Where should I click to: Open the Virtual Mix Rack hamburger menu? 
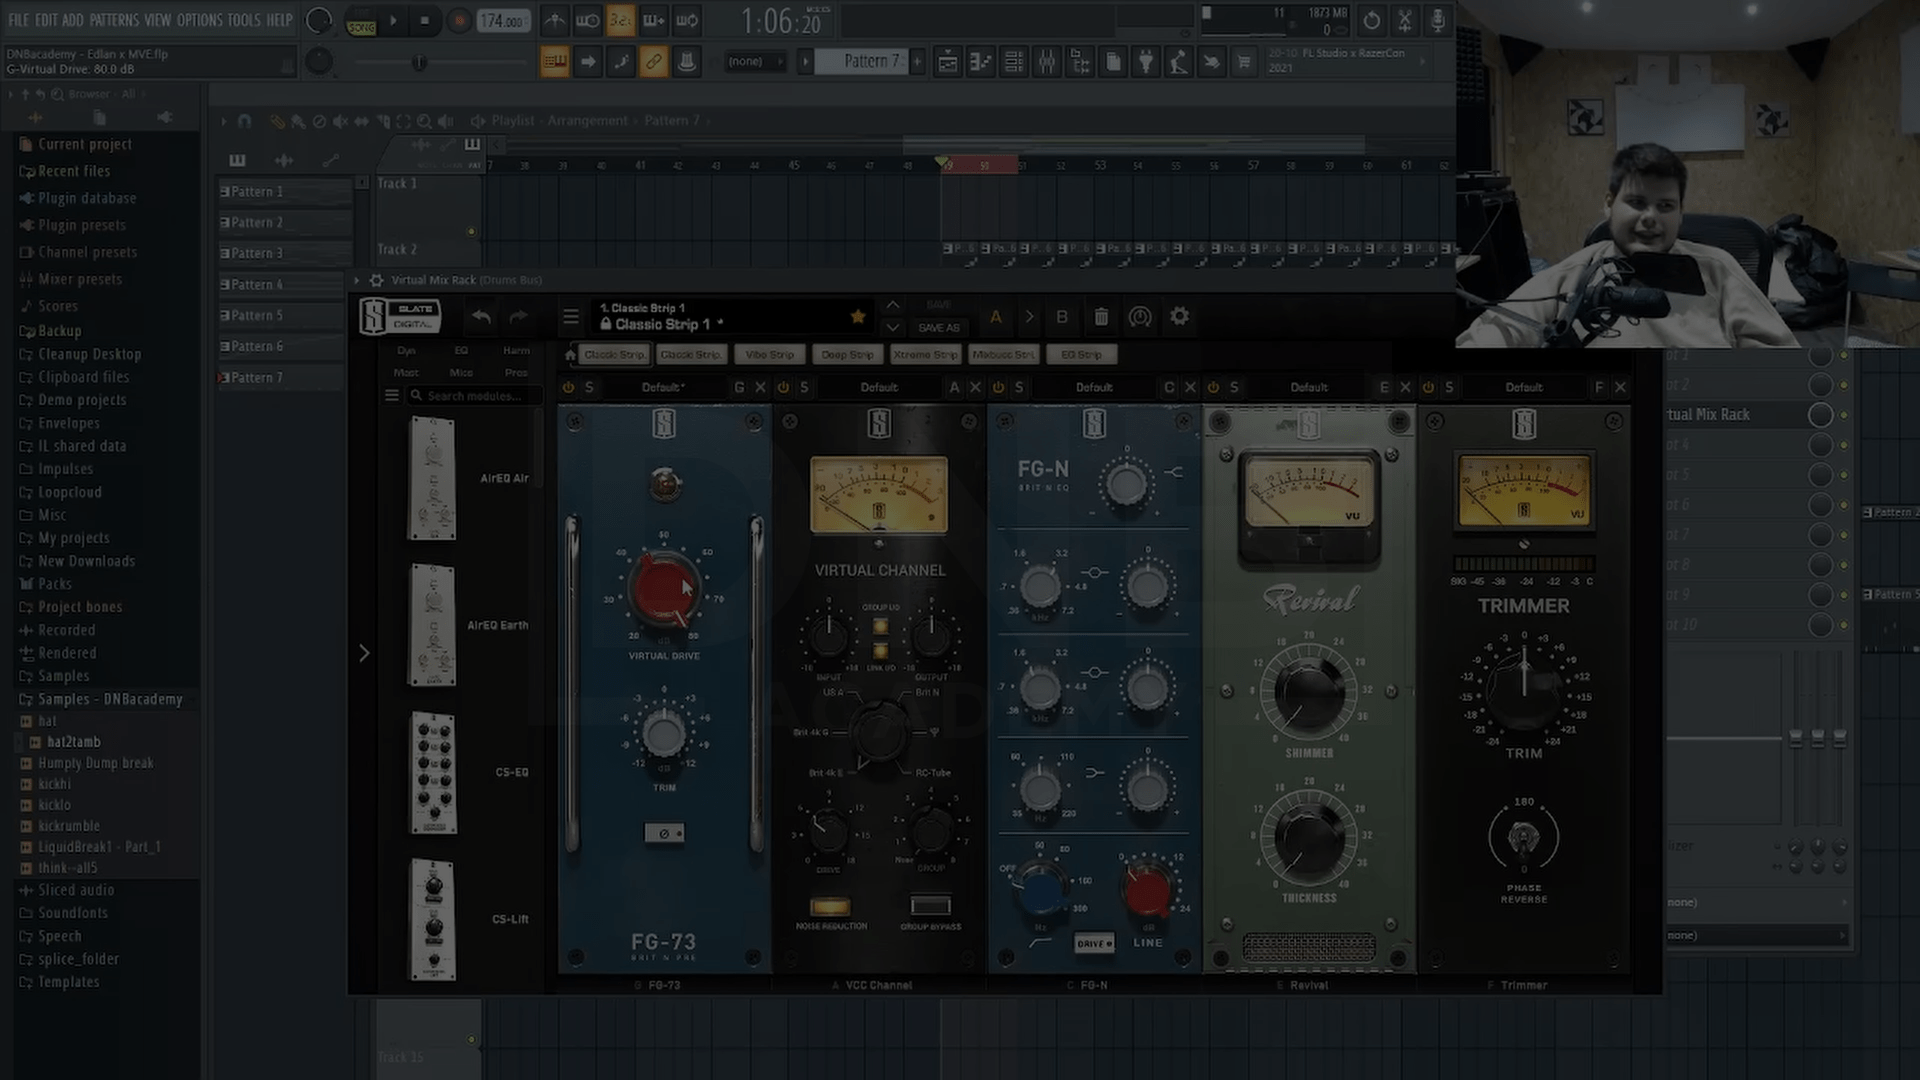571,317
